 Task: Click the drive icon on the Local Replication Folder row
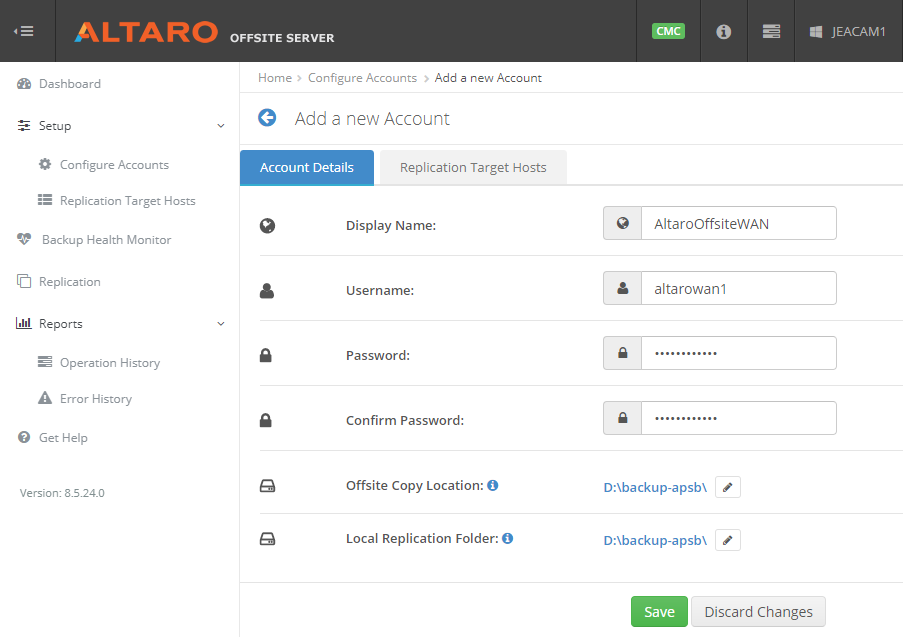(x=267, y=539)
